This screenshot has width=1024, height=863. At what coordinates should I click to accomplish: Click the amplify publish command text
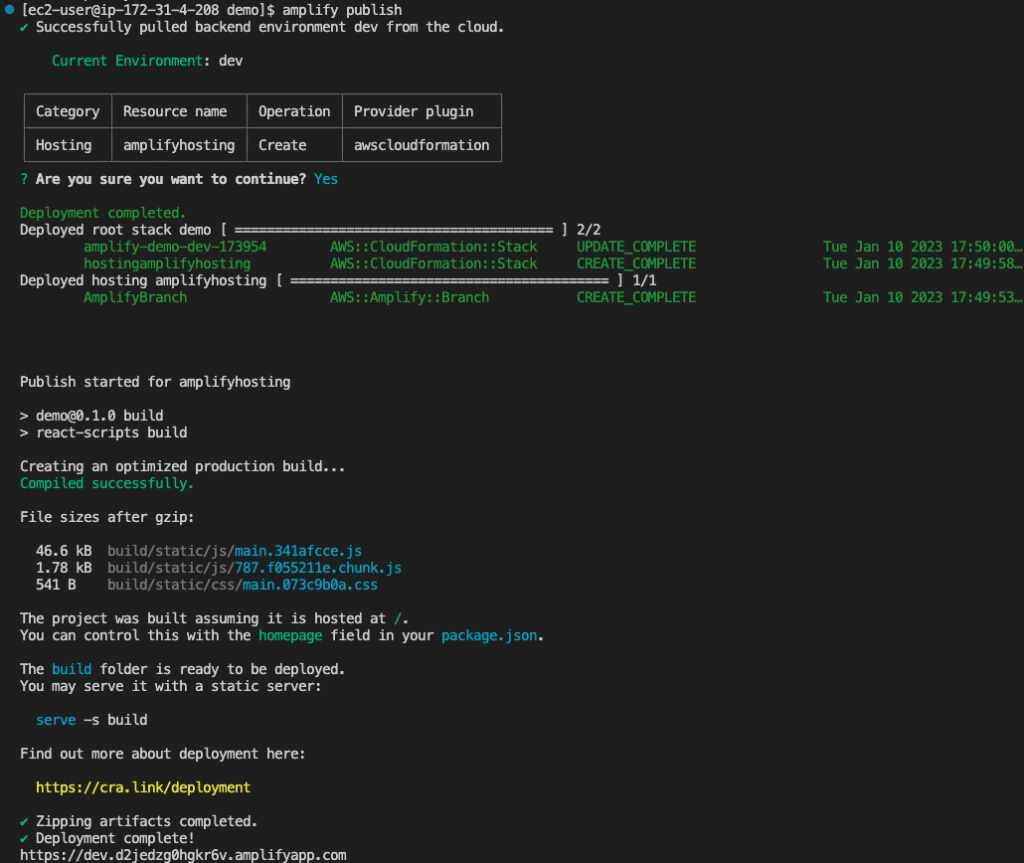(342, 10)
